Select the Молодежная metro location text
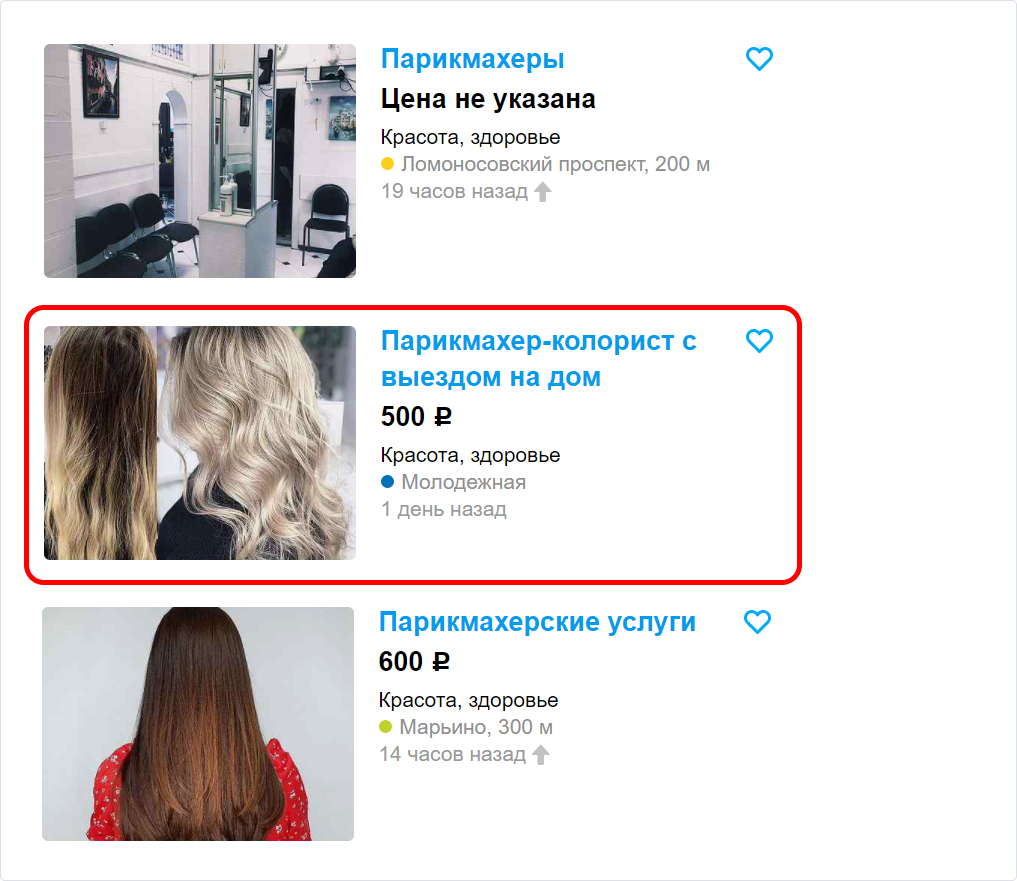Viewport: 1017px width, 881px height. 463,482
